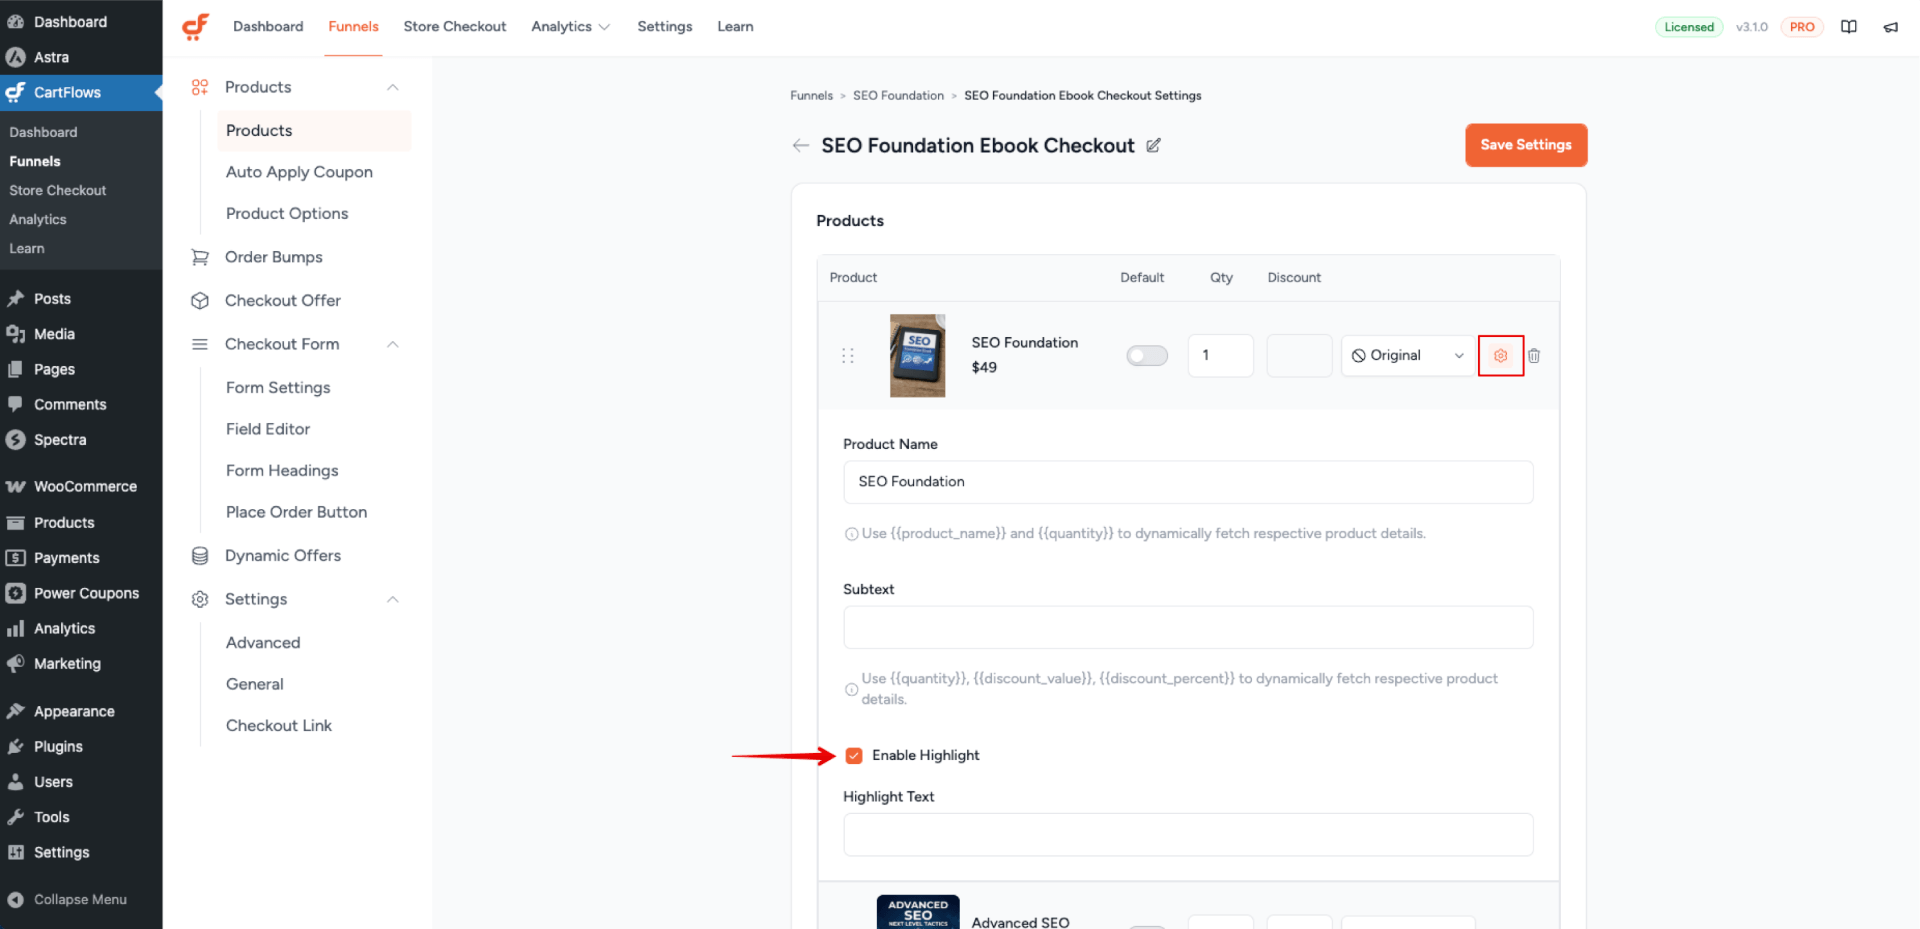Click the WooCommerce icon in admin menu
The image size is (1920, 929).
click(15, 487)
